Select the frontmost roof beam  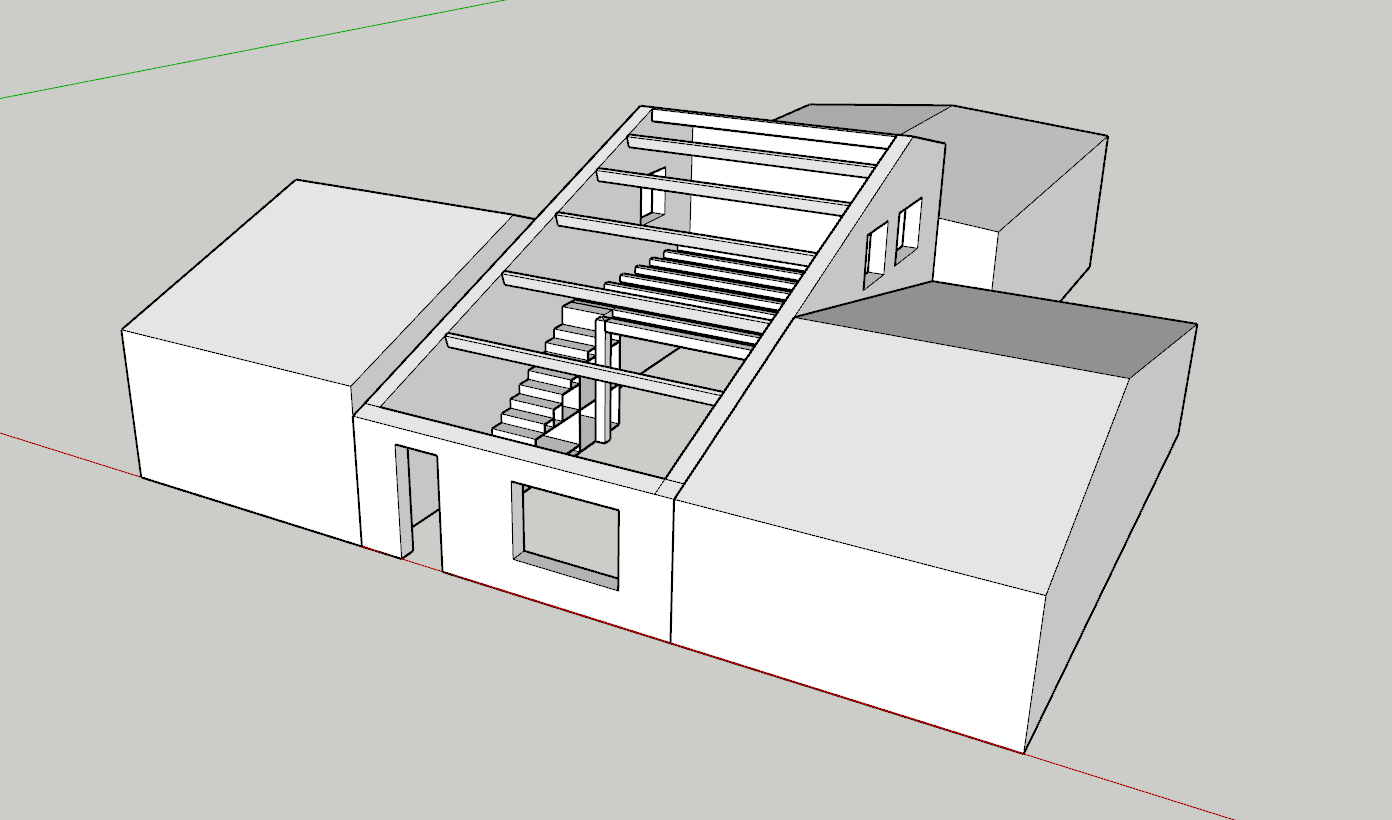point(580,365)
